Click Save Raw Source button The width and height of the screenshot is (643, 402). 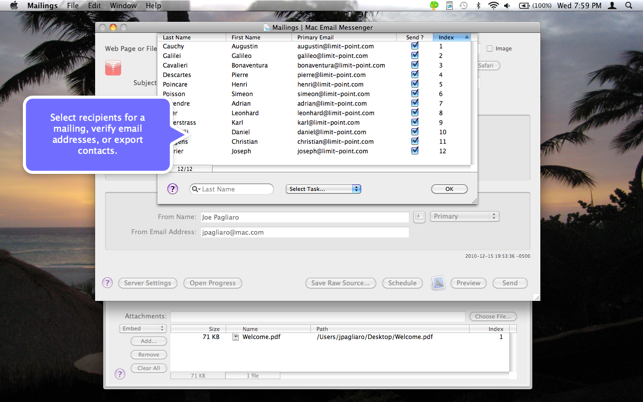[x=340, y=283]
